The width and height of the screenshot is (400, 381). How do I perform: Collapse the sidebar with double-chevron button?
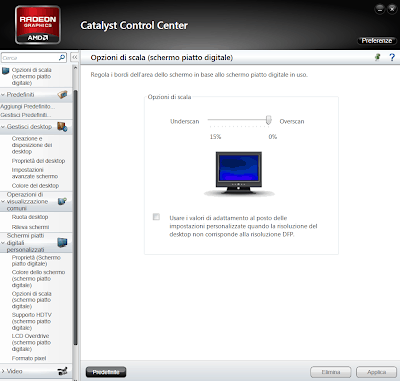(x=75, y=57)
